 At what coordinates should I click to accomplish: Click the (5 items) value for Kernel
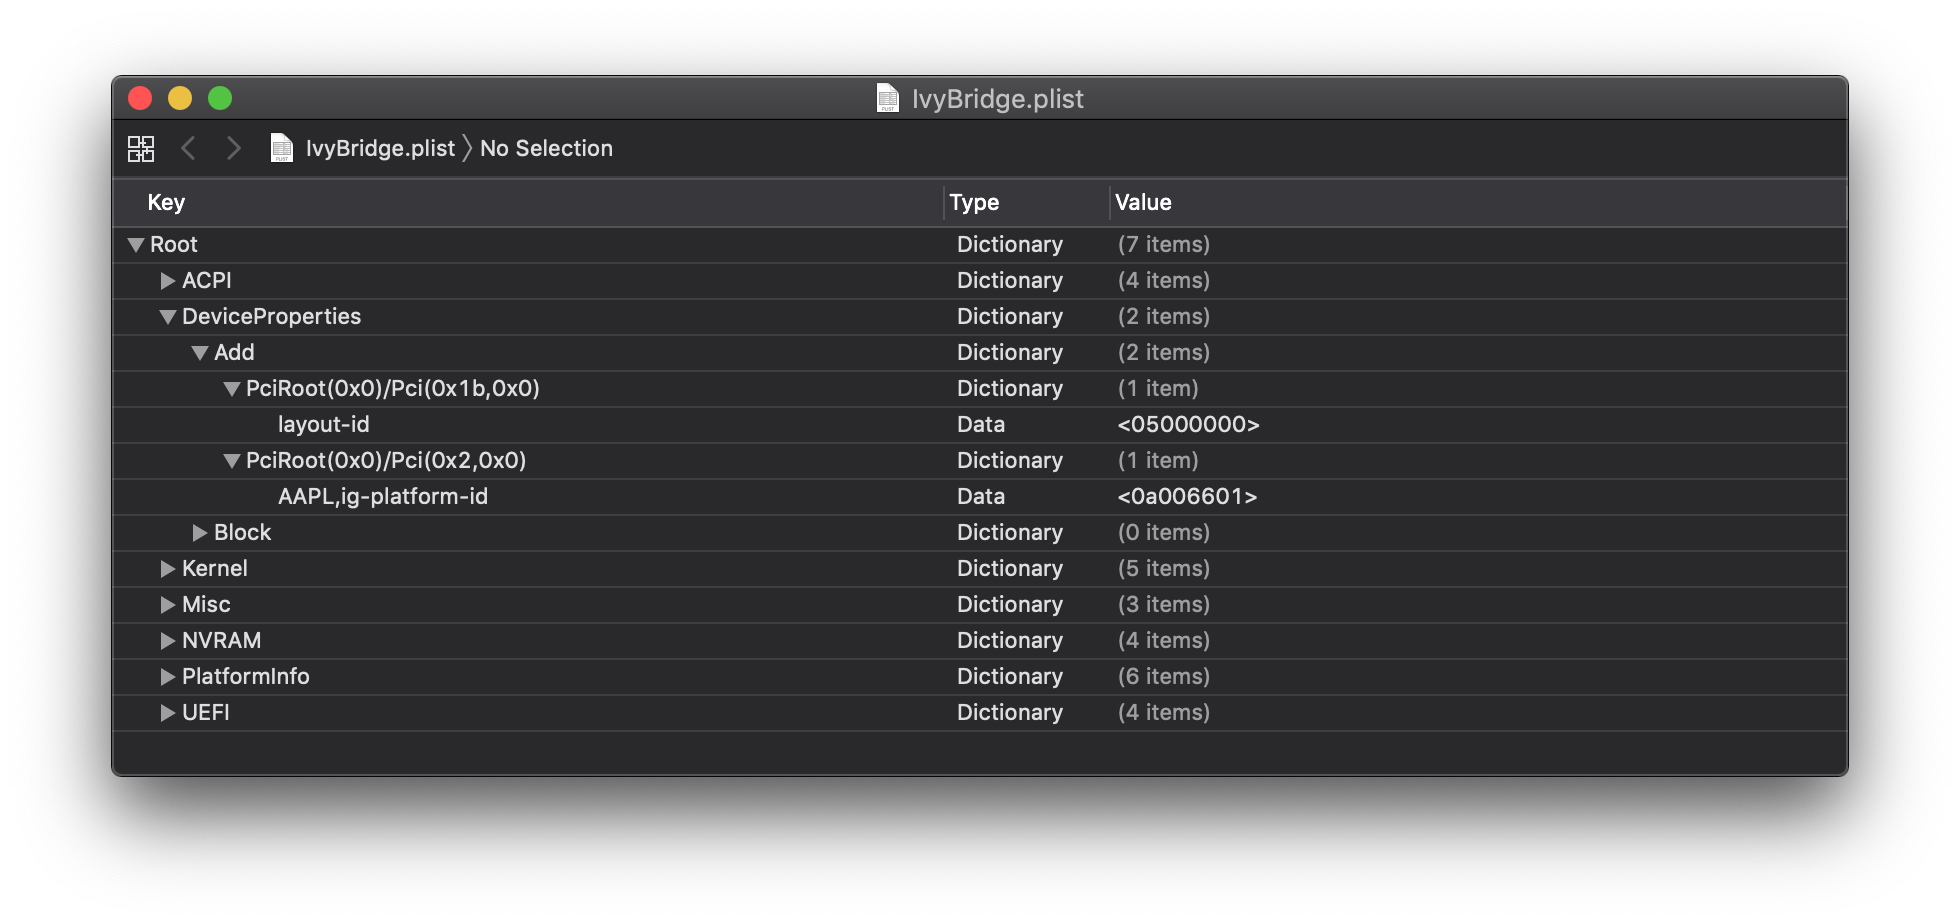pyautogui.click(x=1164, y=568)
